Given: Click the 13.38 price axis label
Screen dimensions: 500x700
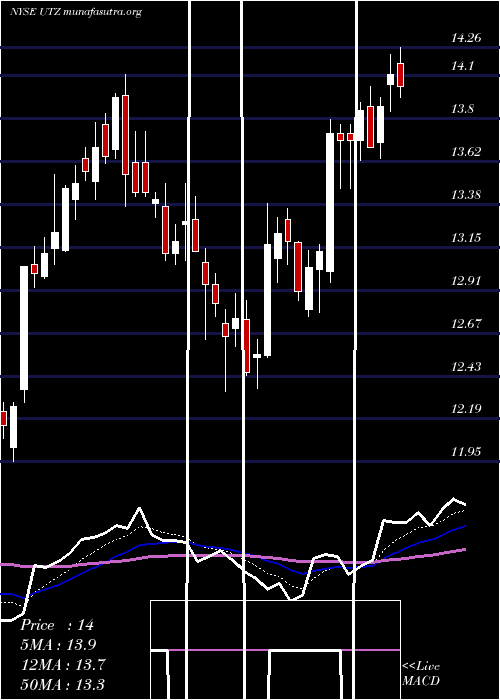Looking at the screenshot, I should point(466,195).
